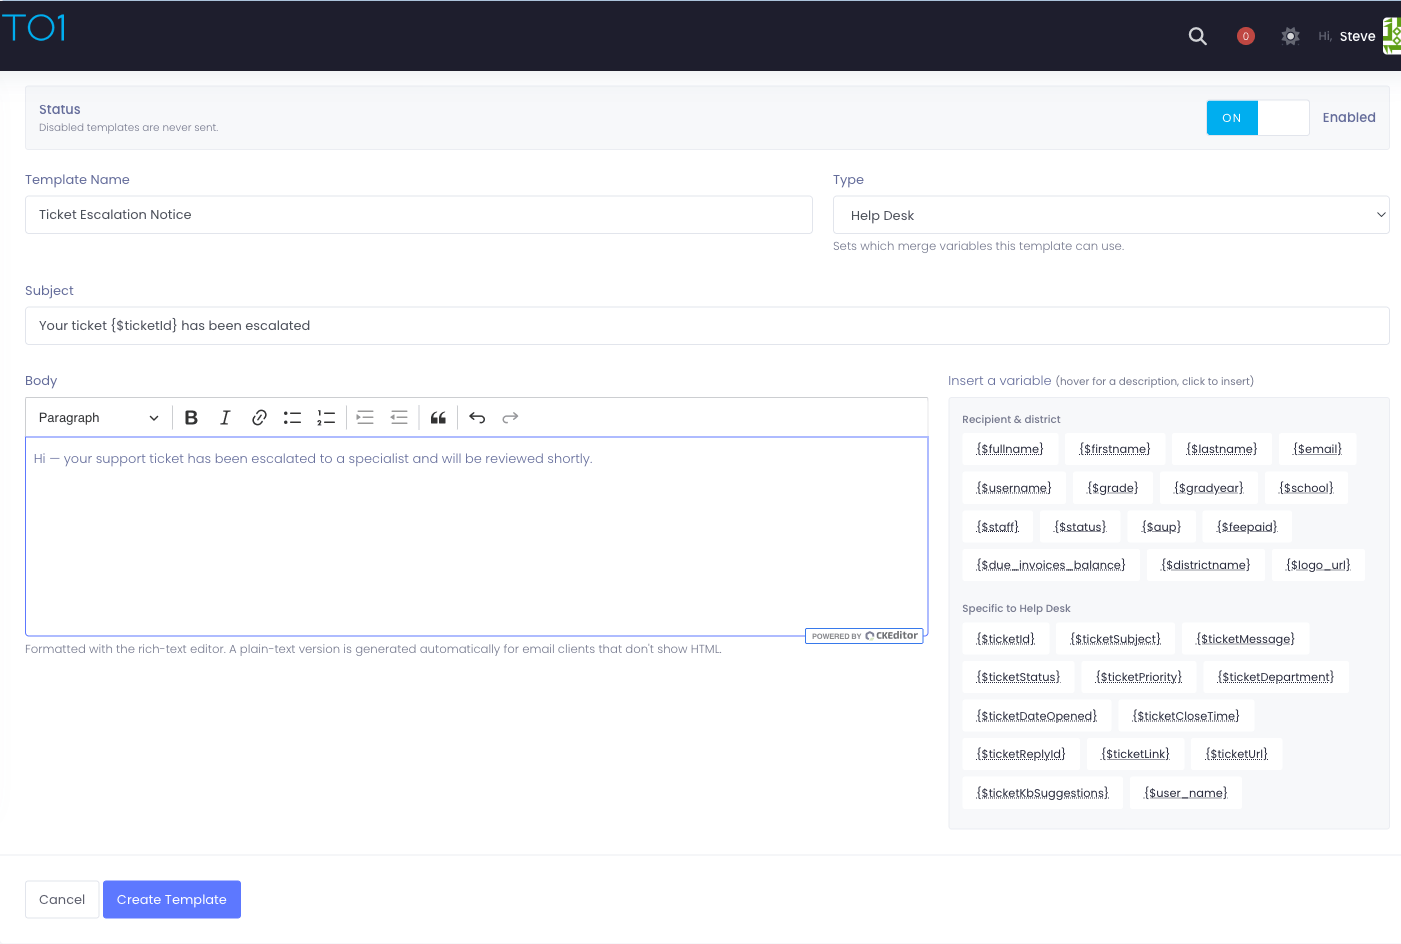Insert the {$gradyear} variable

(x=1209, y=488)
